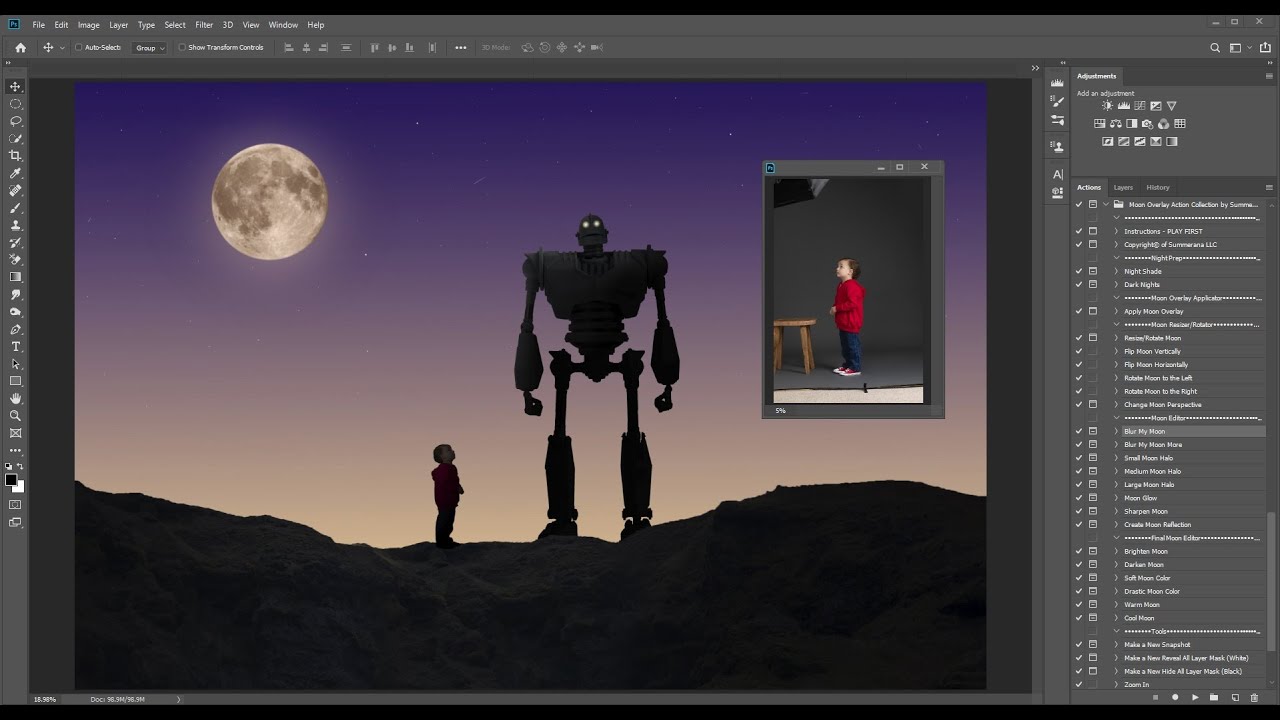The image size is (1280, 720).
Task: Select the Make a New Snapshot action
Action: [x=1157, y=644]
